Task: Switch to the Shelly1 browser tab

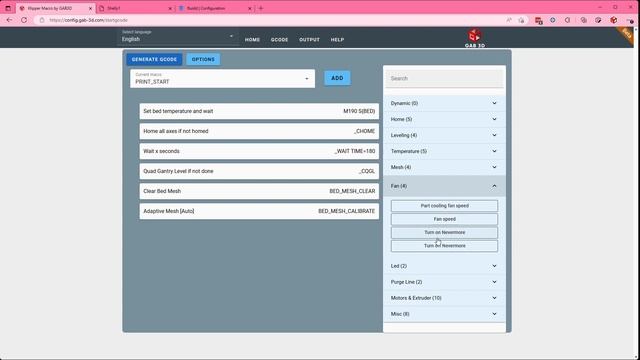Action: coord(136,8)
